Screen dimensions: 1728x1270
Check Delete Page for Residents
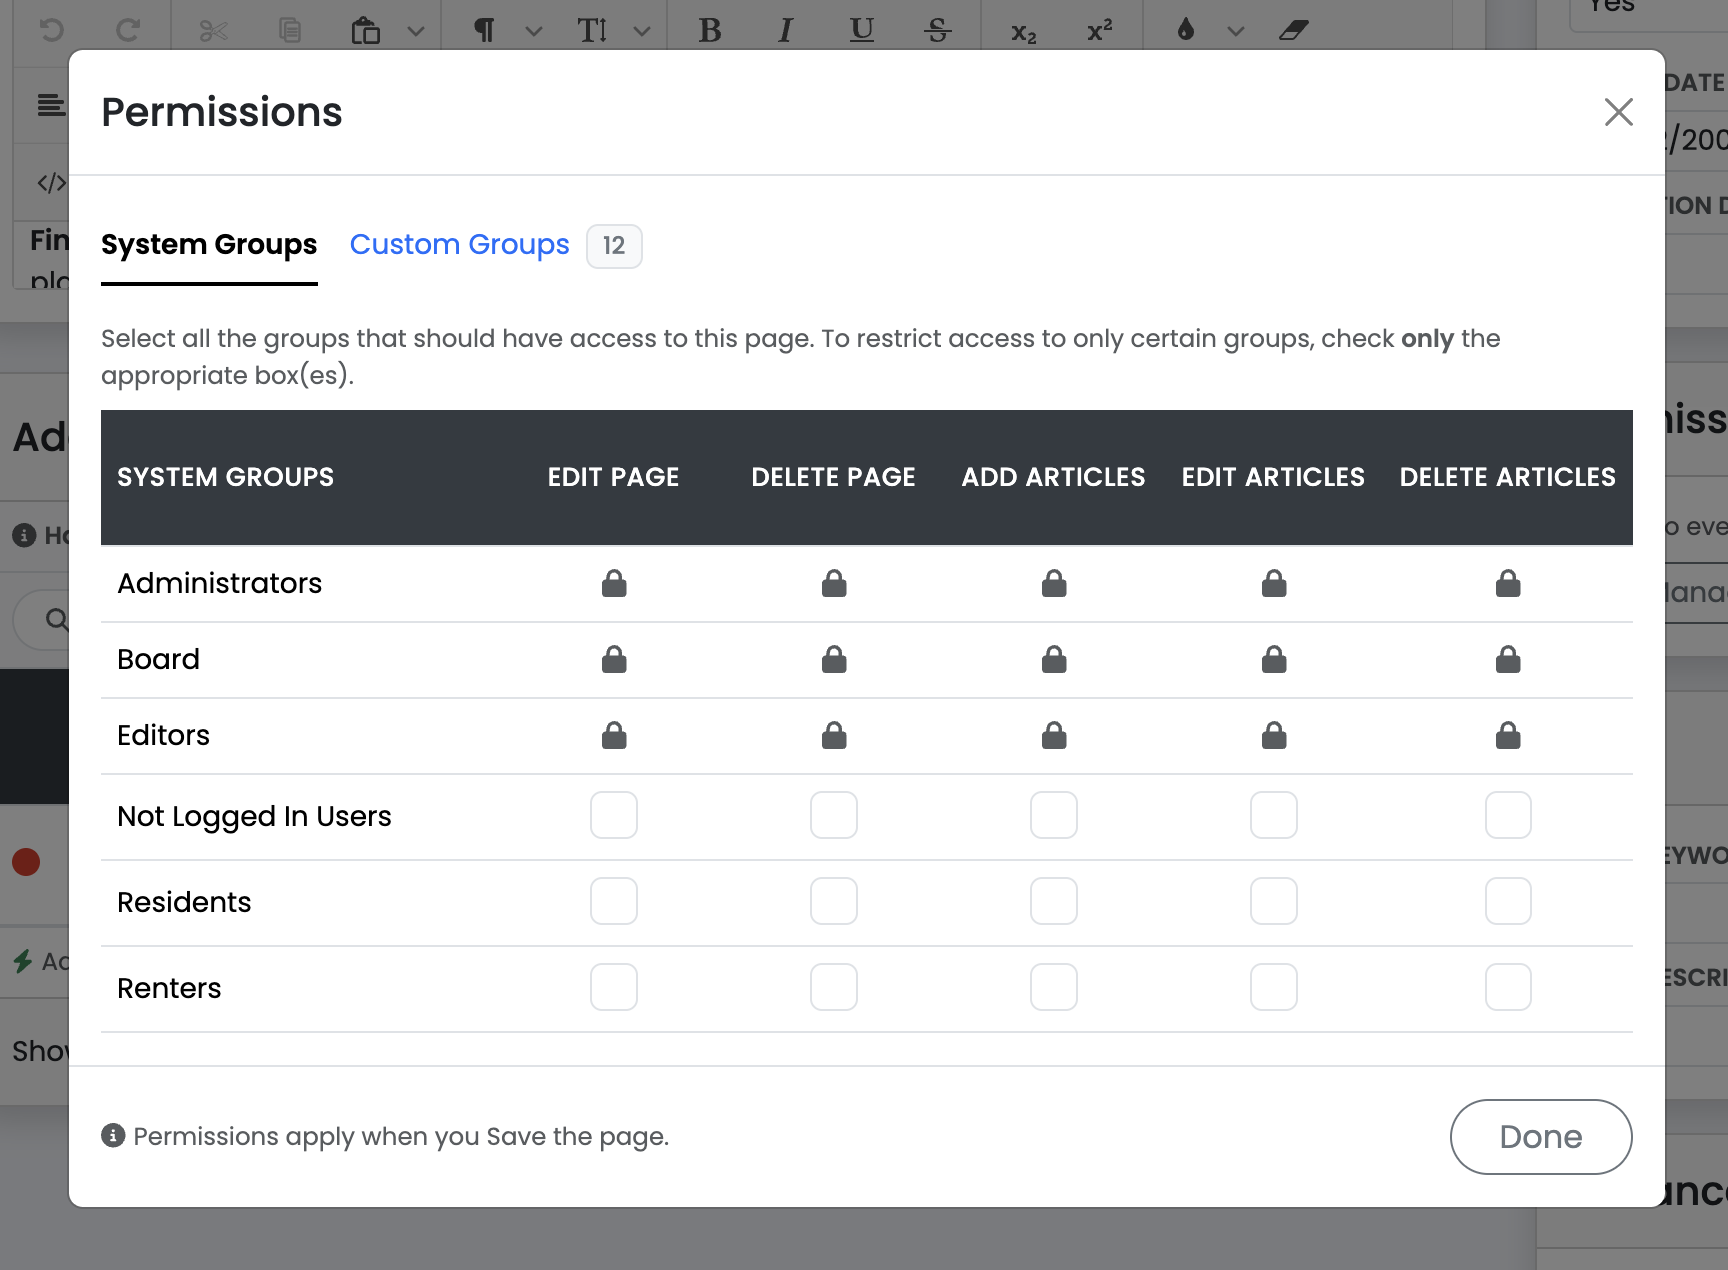pos(834,901)
